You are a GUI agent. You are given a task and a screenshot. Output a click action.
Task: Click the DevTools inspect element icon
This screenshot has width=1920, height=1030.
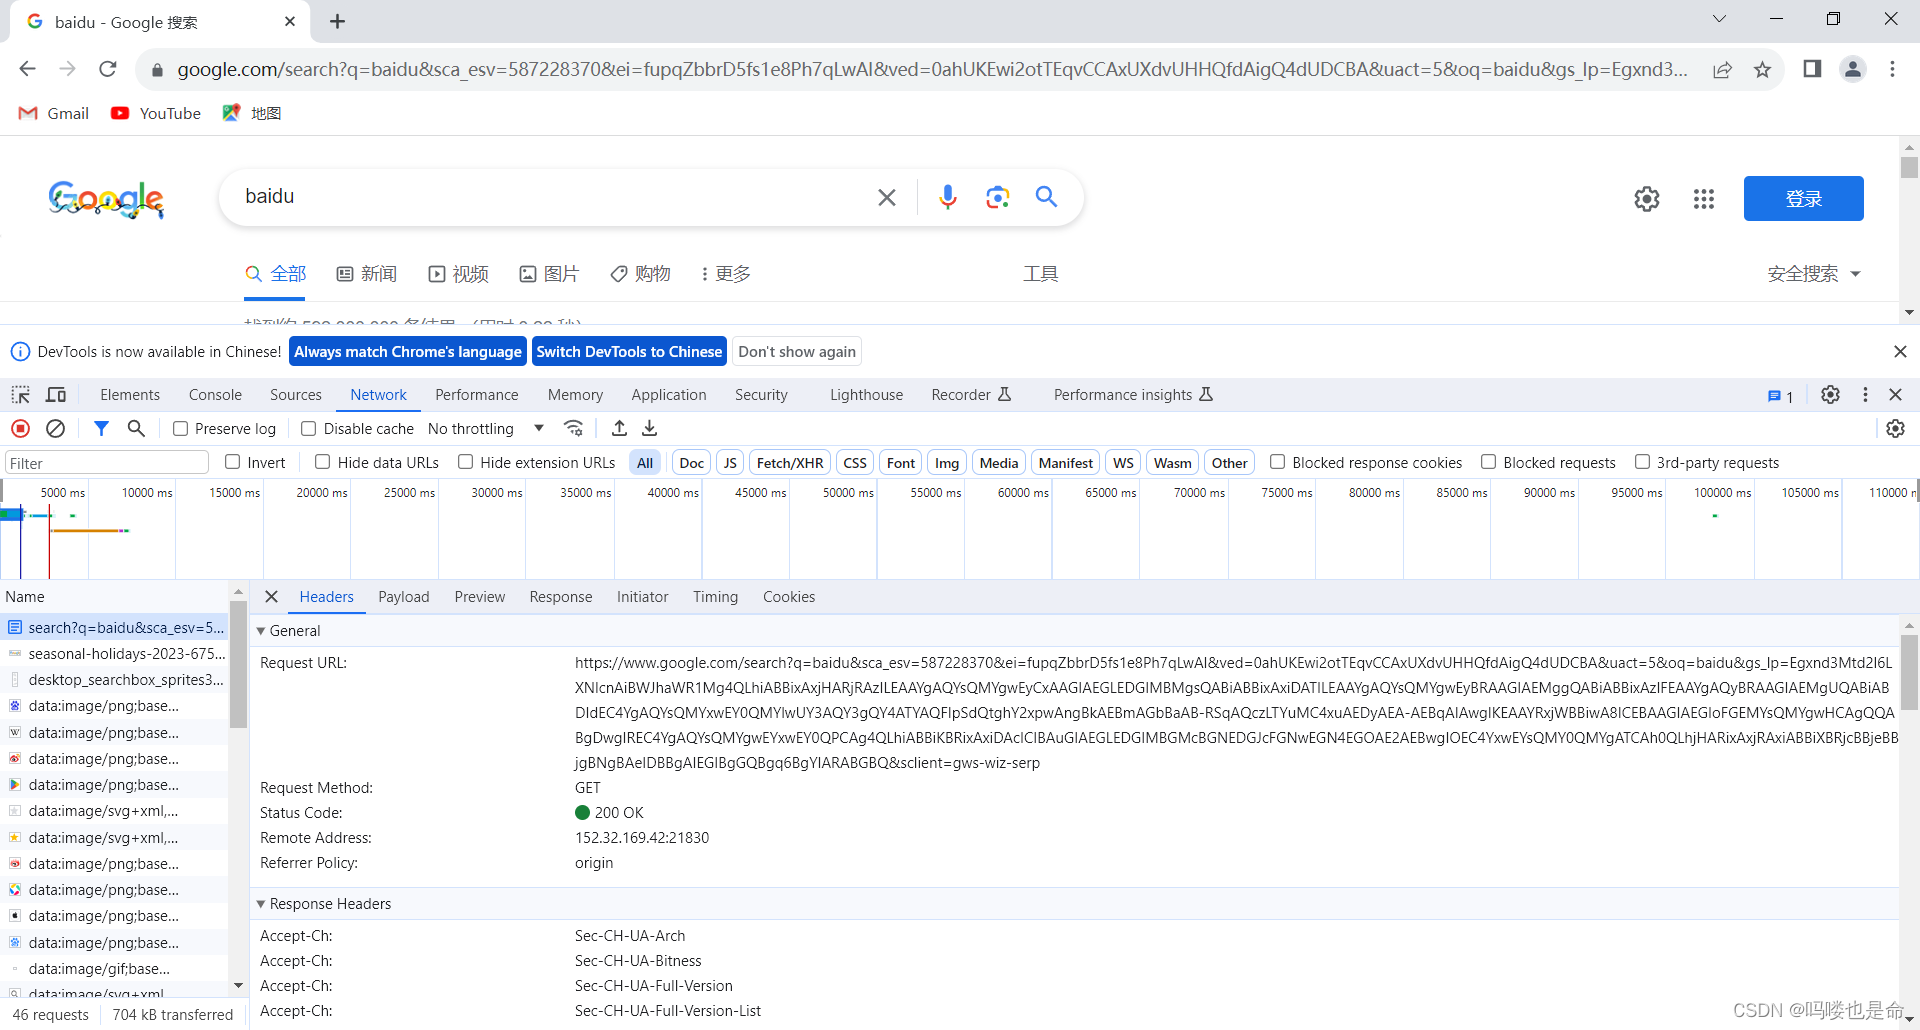(21, 395)
